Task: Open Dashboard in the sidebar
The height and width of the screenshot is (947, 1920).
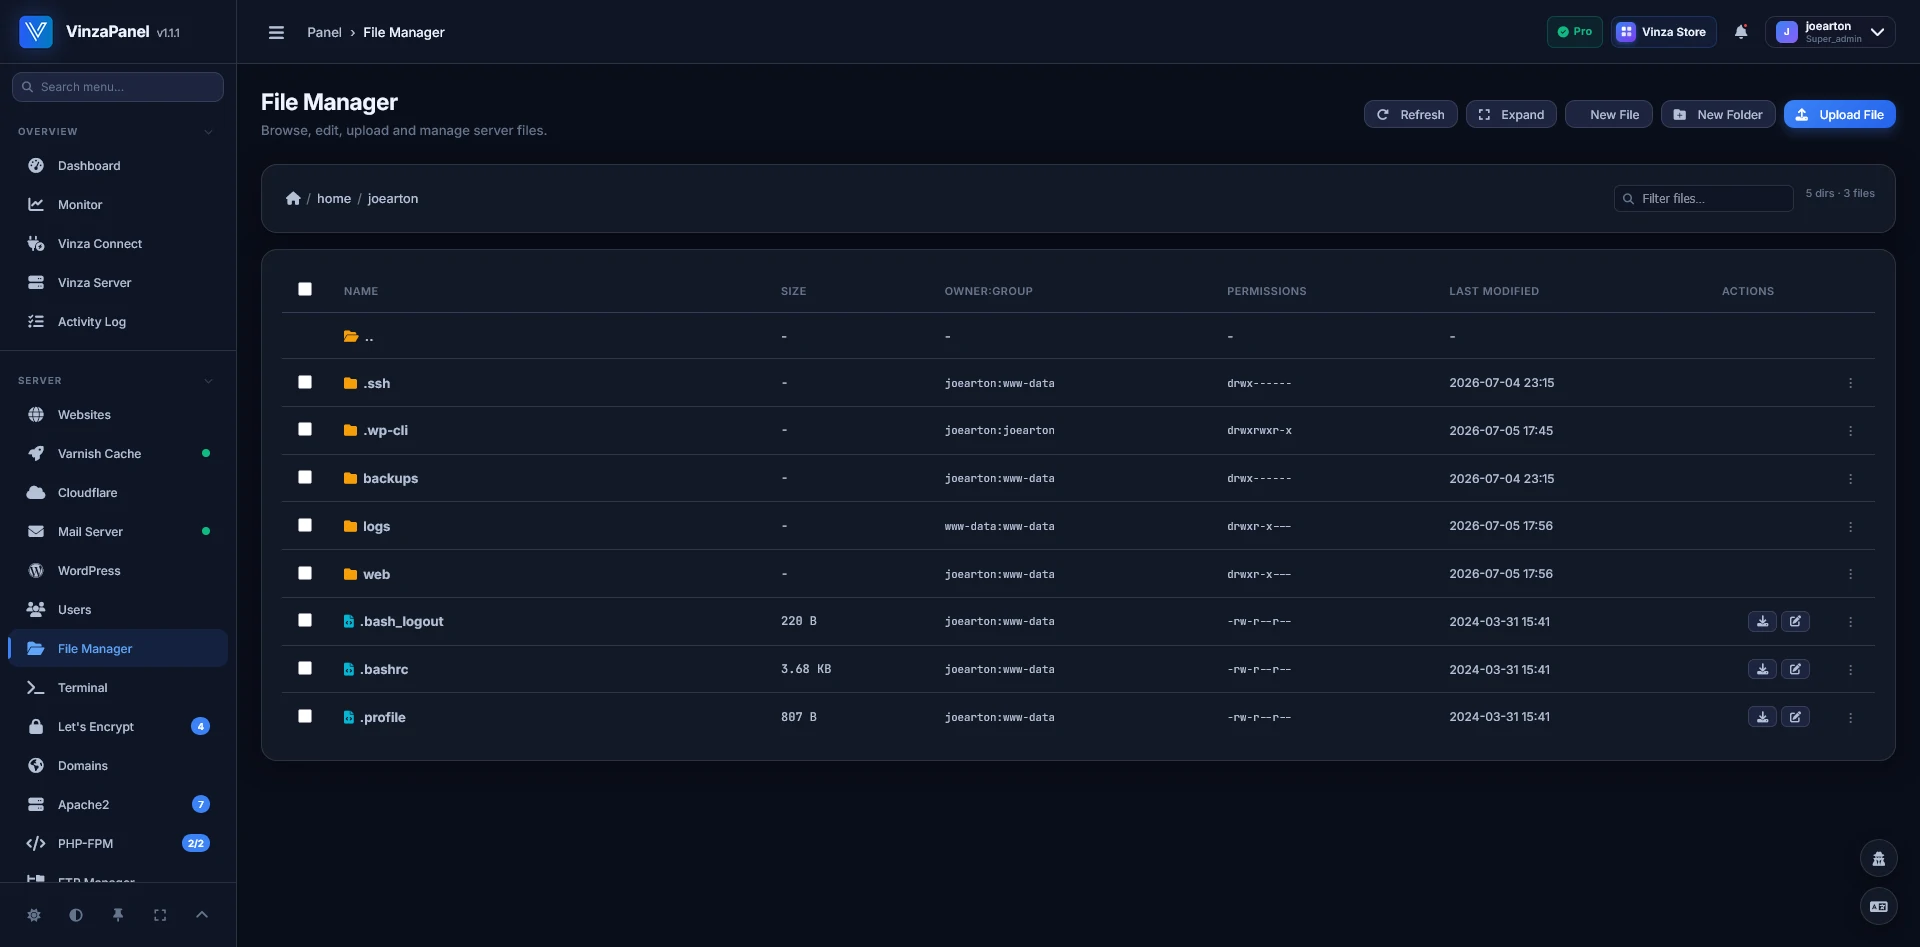Action: point(118,166)
